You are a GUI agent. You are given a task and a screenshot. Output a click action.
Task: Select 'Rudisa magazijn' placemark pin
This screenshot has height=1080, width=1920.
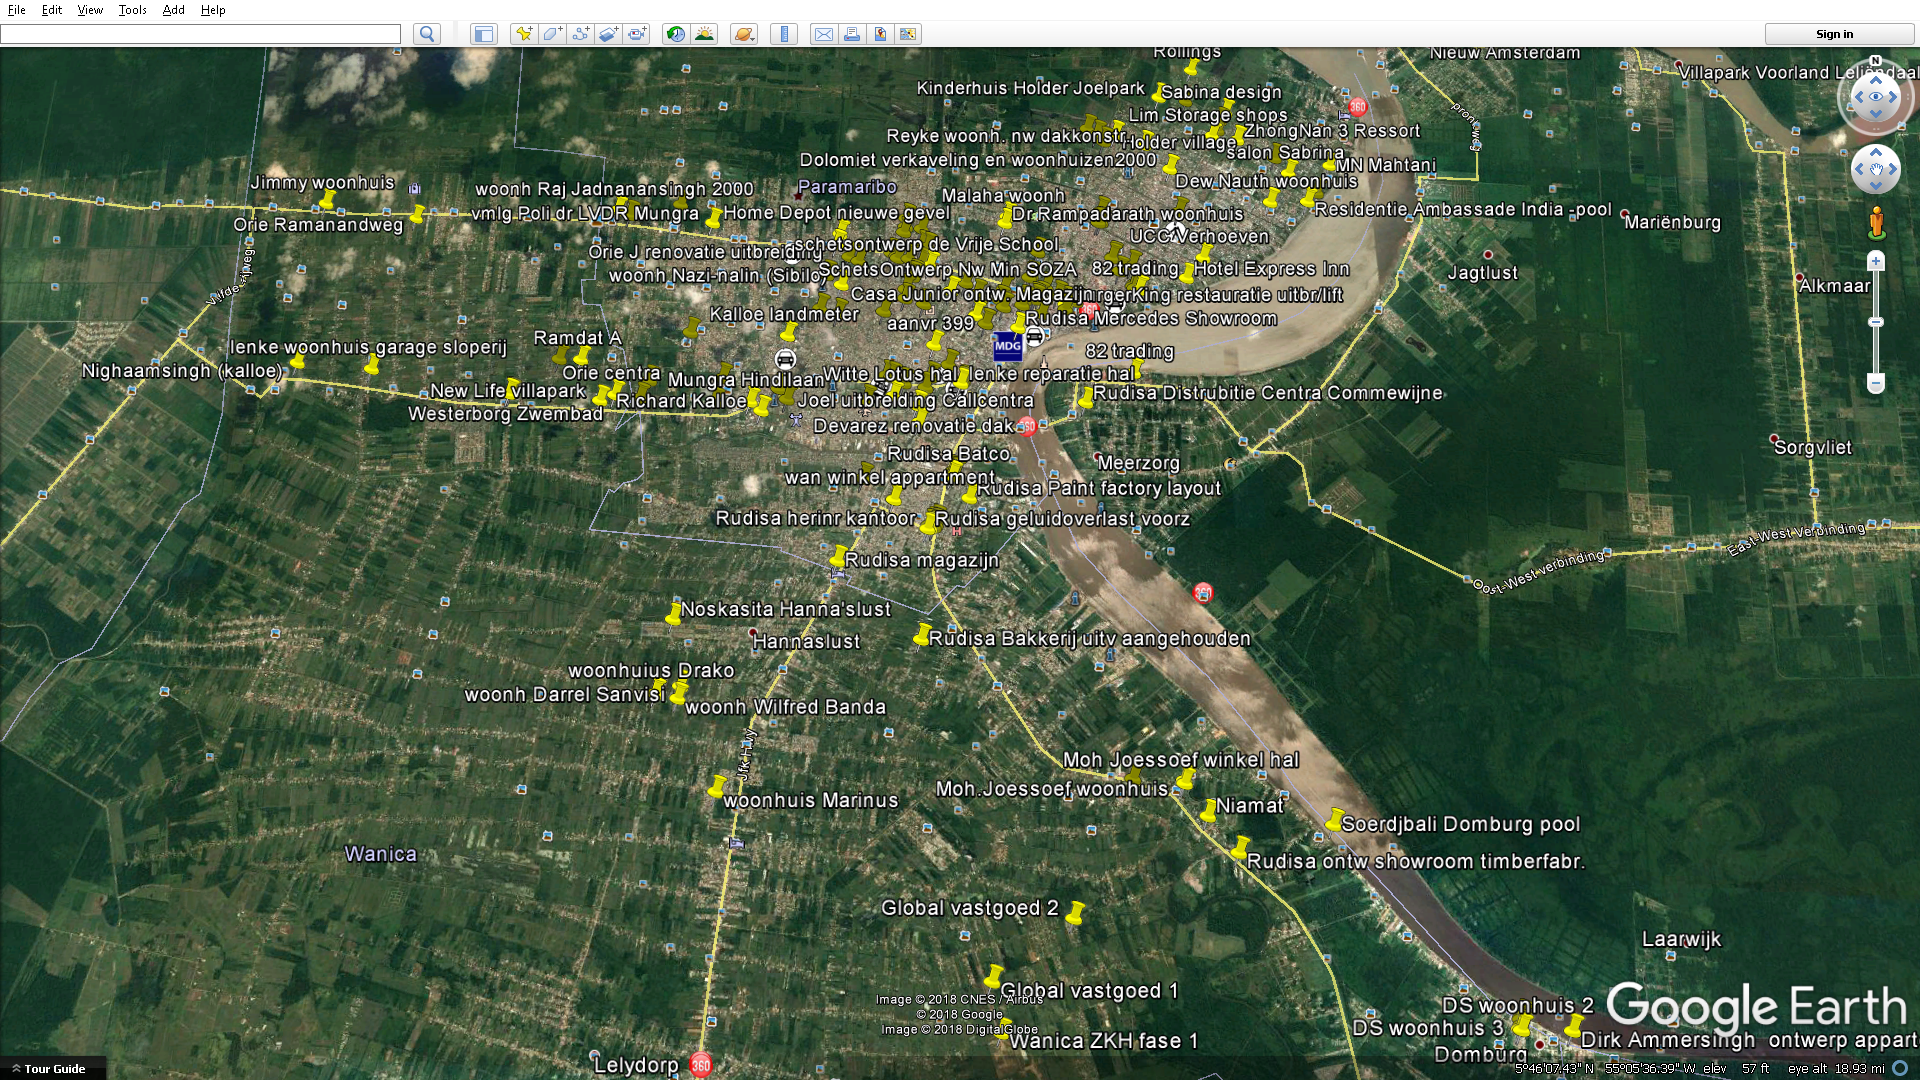838,555
